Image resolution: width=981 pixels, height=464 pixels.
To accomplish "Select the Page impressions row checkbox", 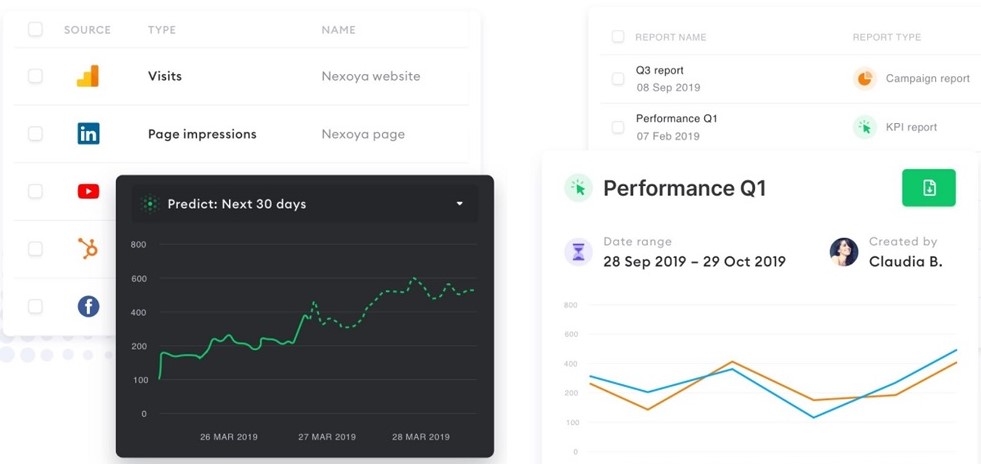I will tap(35, 134).
